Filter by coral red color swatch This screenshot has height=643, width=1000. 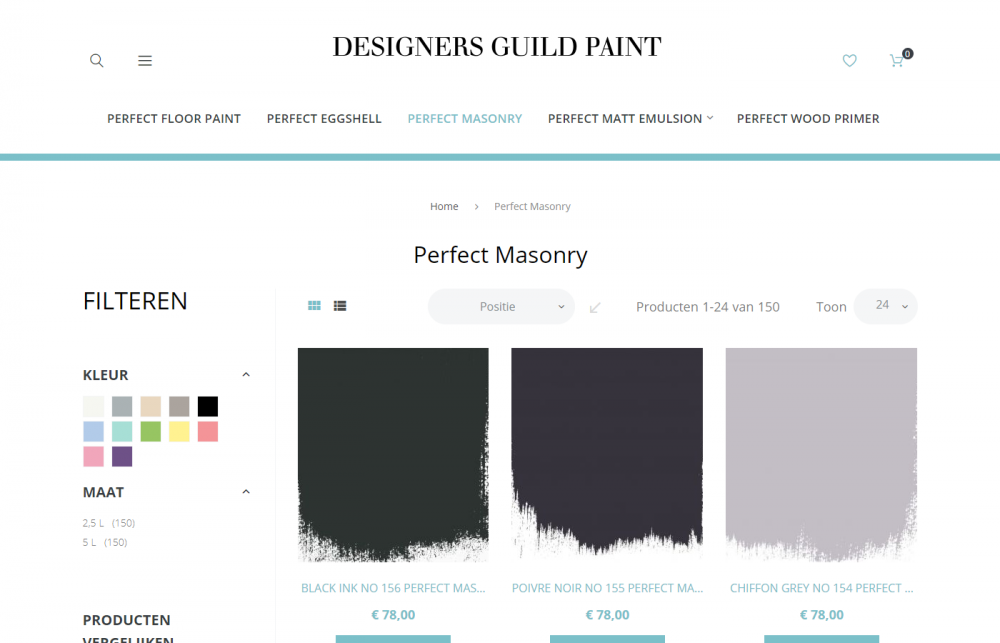208,431
